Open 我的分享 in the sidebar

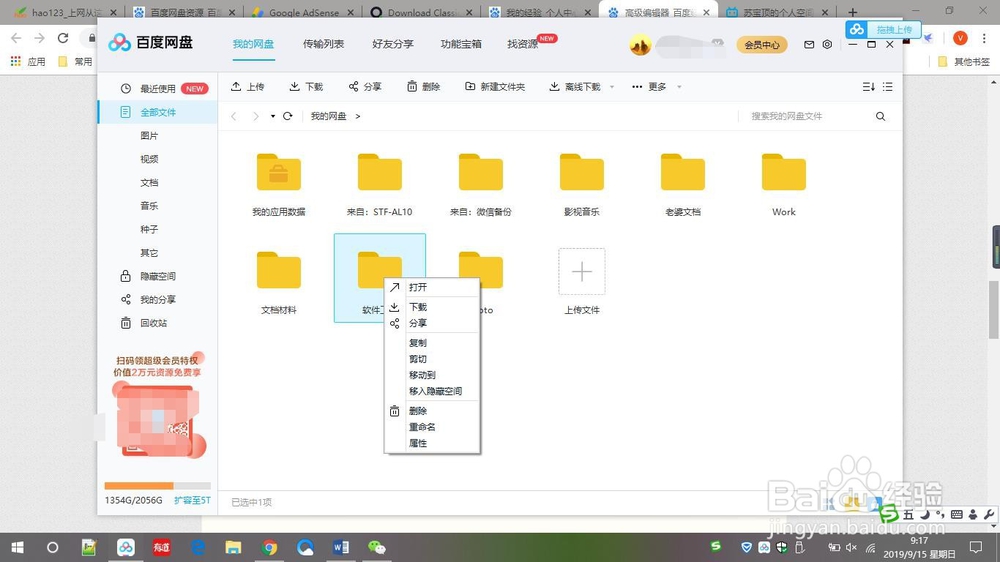click(x=158, y=300)
